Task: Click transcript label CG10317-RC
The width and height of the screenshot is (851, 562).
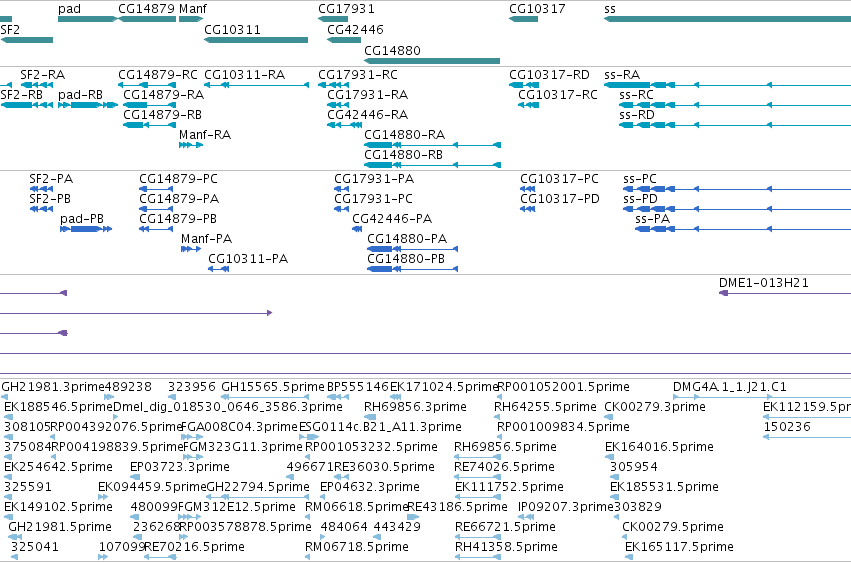Action: pyautogui.click(x=558, y=94)
